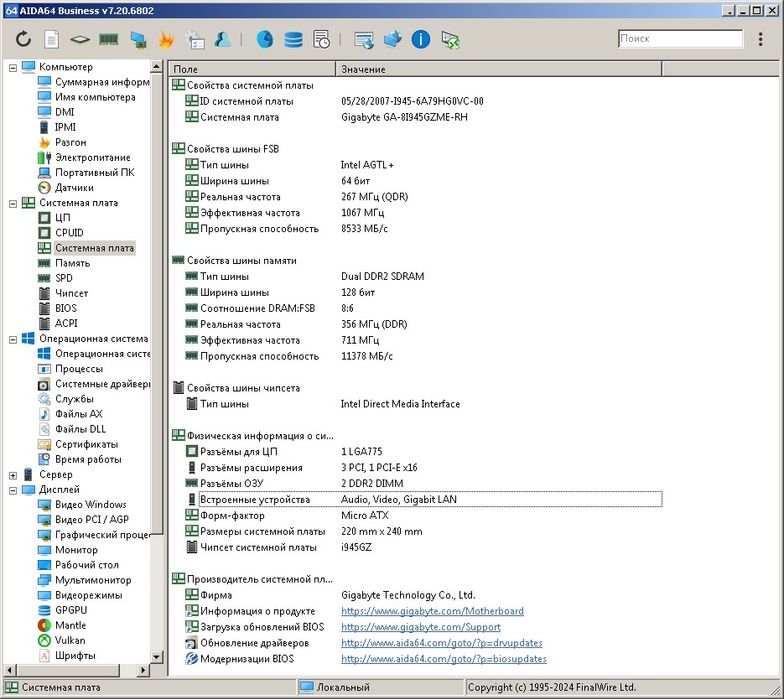Collapse the Системная плата tree branch
Screen dimensions: 784x699
pyautogui.click(x=13, y=204)
